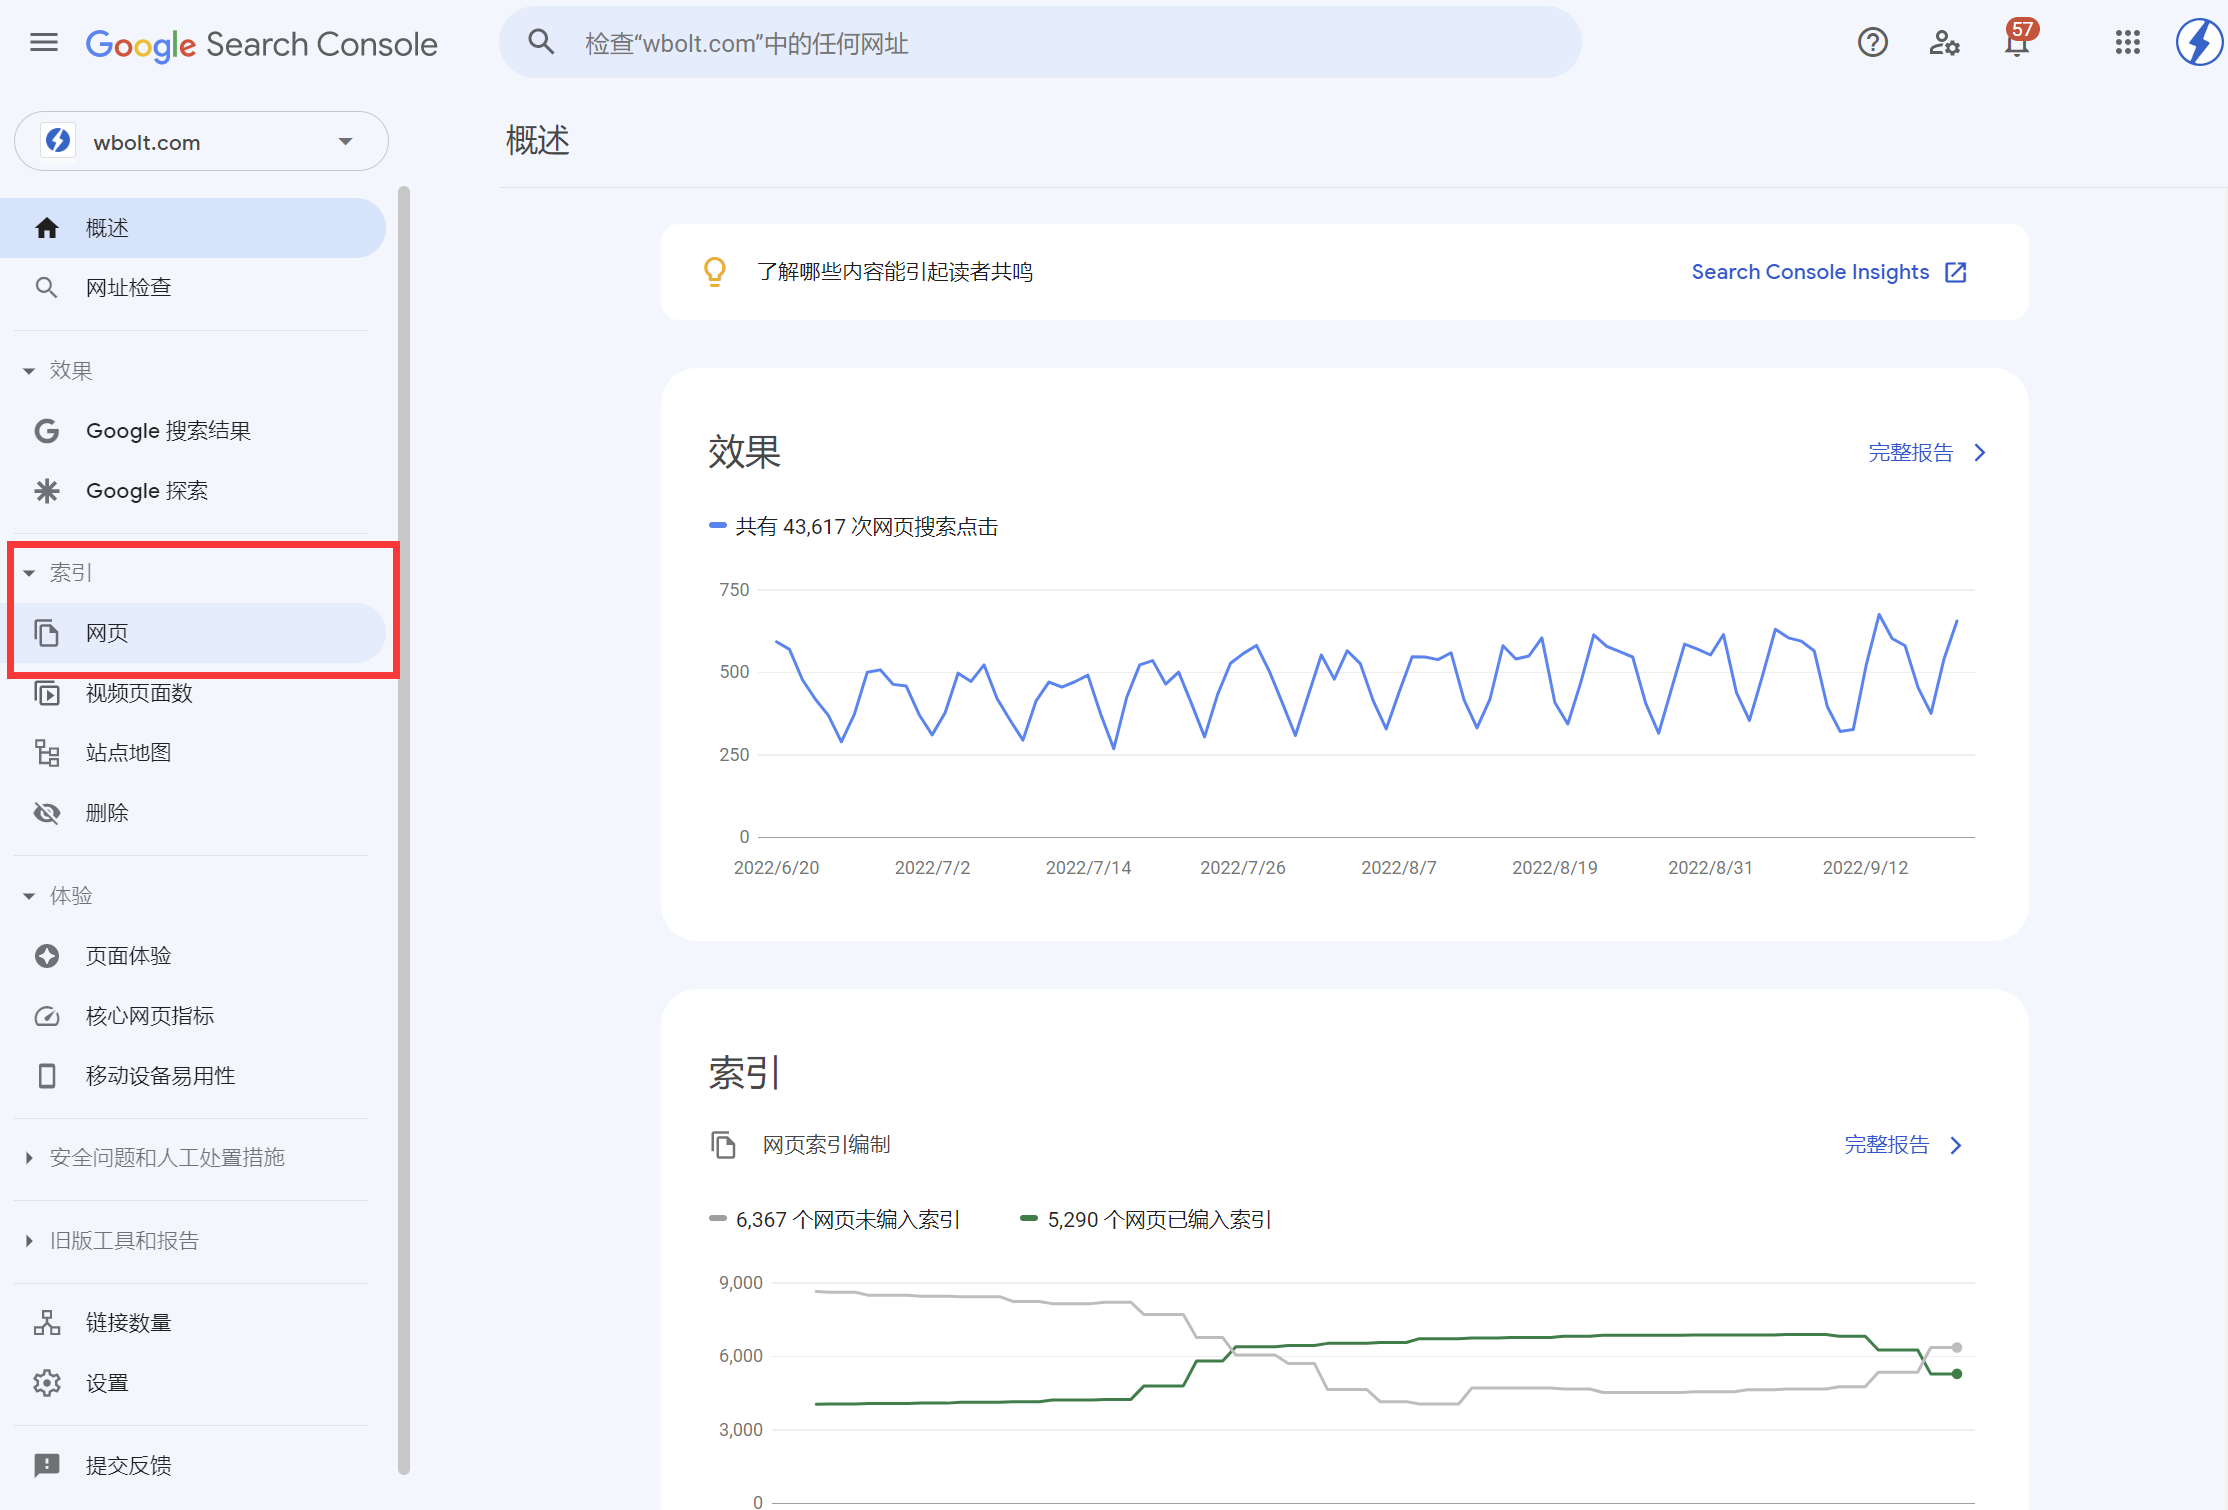Click the search box to inspect a URL
The width and height of the screenshot is (2228, 1510).
click(1040, 42)
